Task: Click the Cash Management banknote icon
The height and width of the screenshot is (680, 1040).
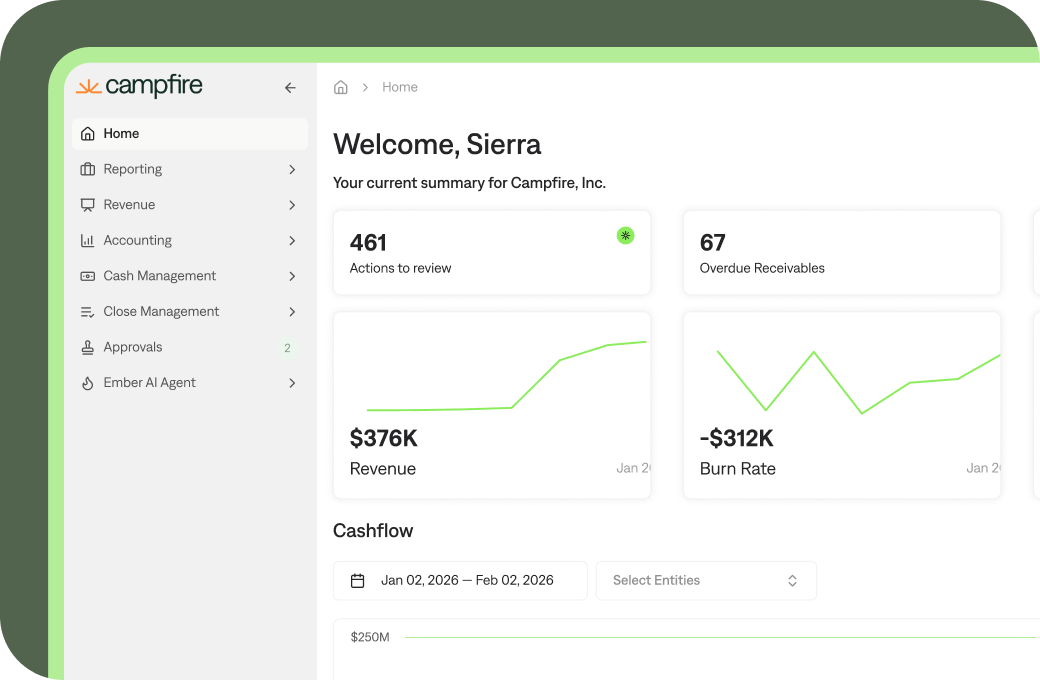Action: click(88, 276)
